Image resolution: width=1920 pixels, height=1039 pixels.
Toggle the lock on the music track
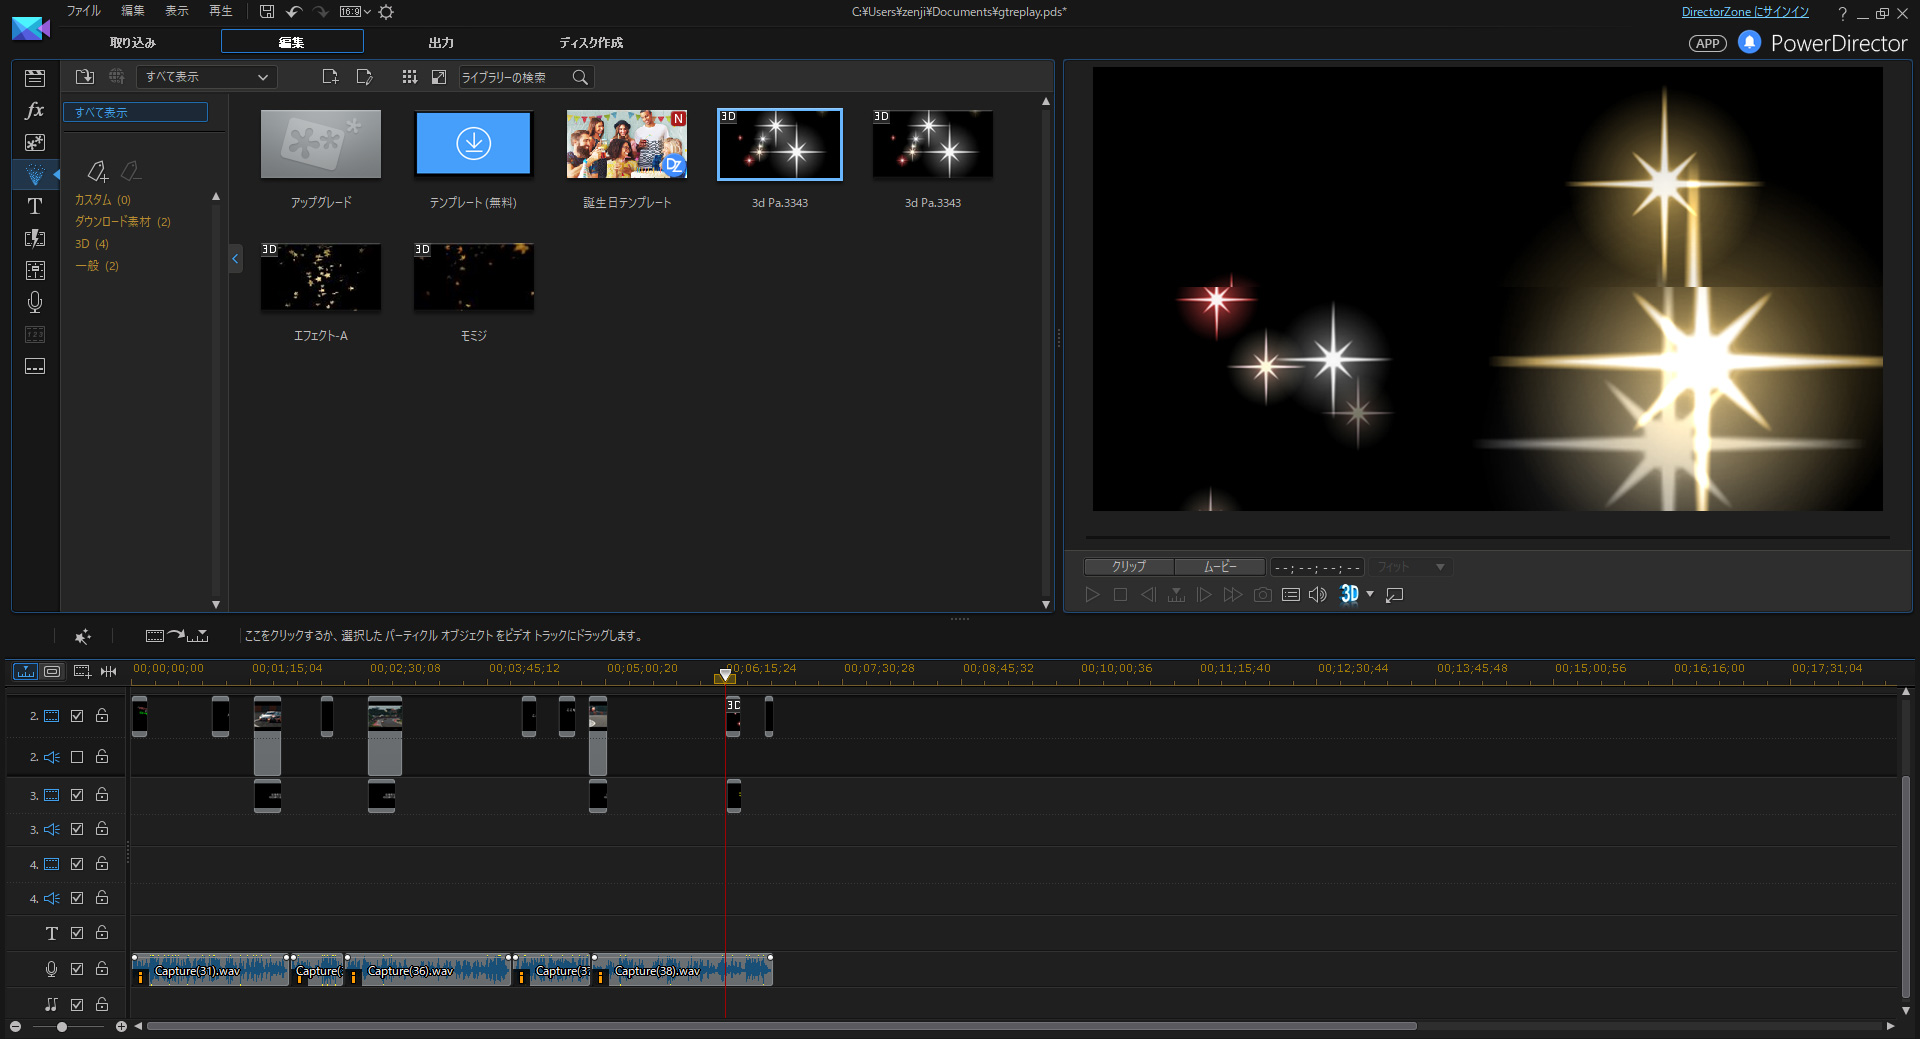pyautogui.click(x=102, y=1004)
